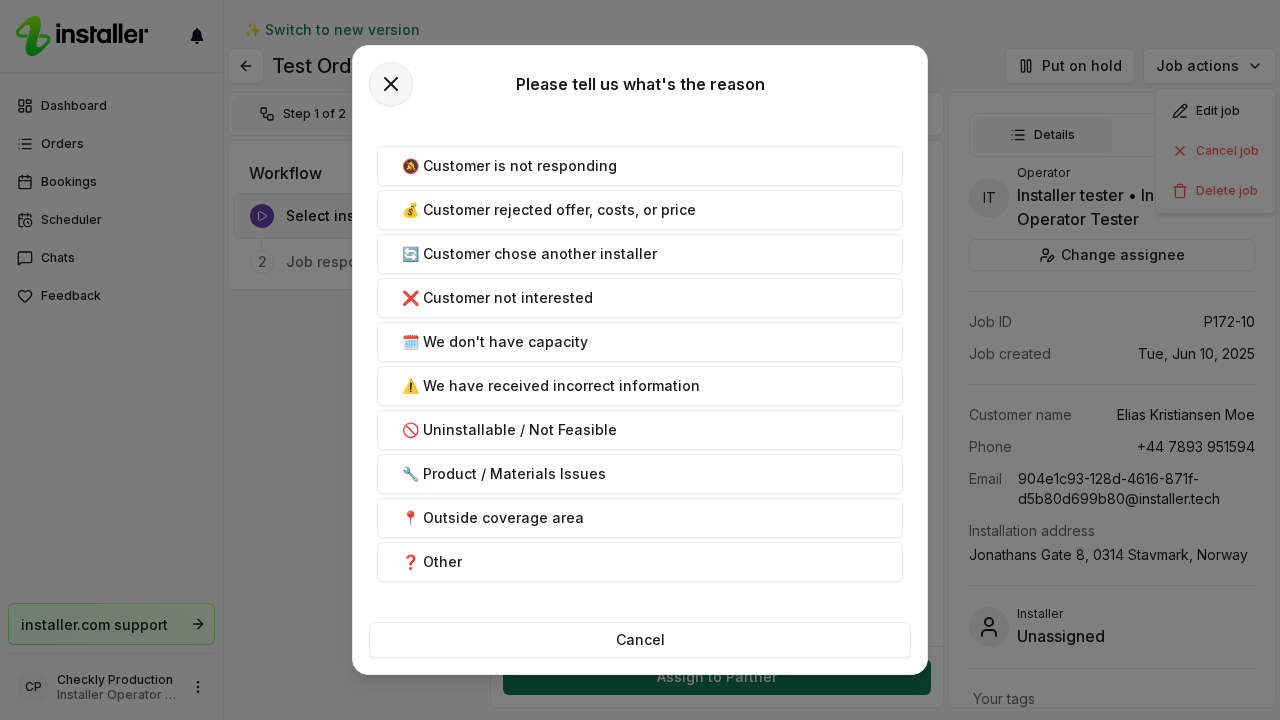Click workflow step 2 number badge

[262, 262]
